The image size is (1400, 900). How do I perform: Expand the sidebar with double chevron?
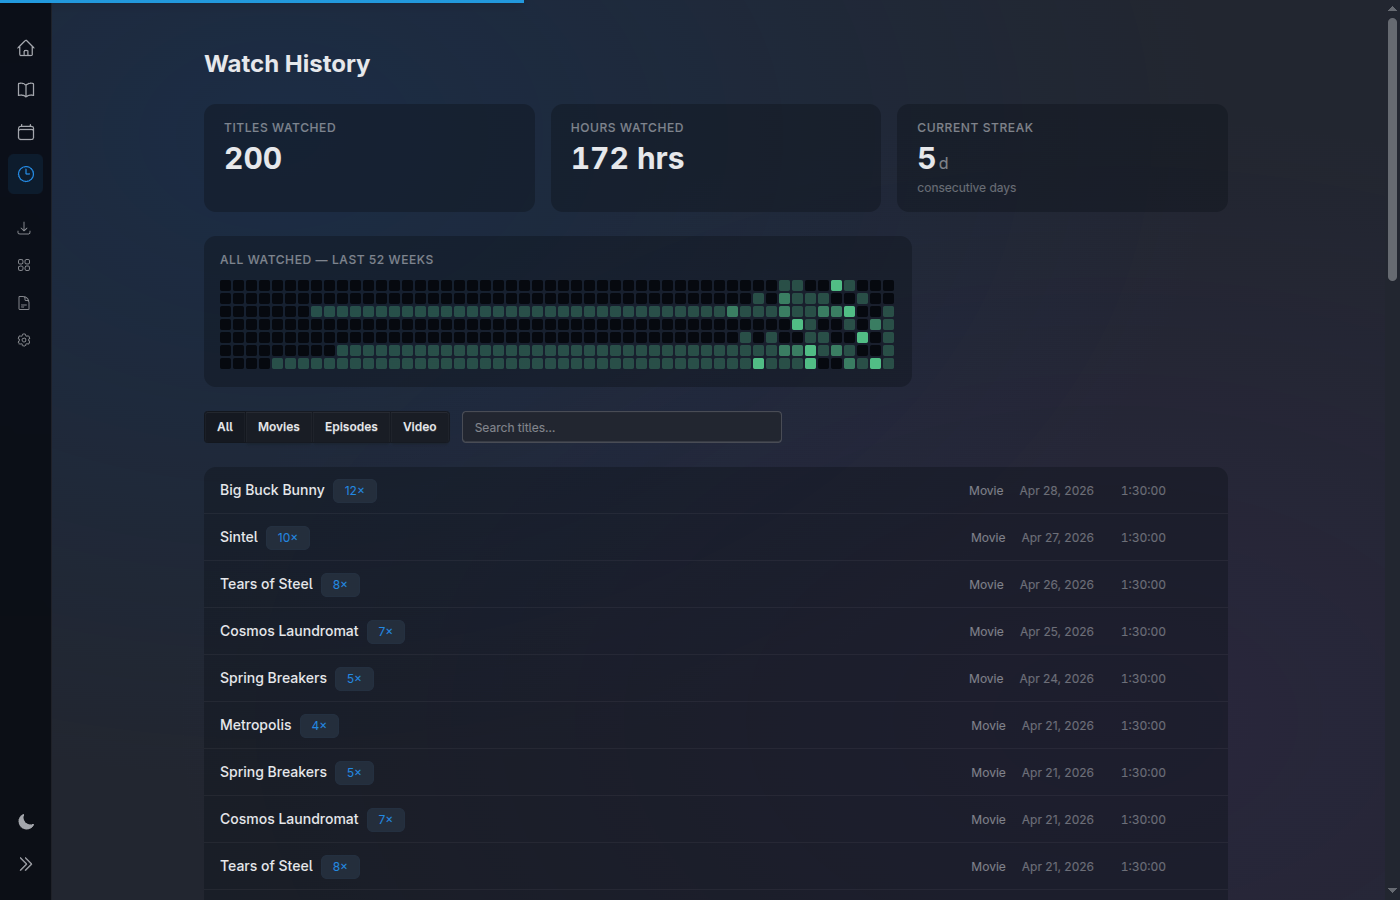[26, 864]
